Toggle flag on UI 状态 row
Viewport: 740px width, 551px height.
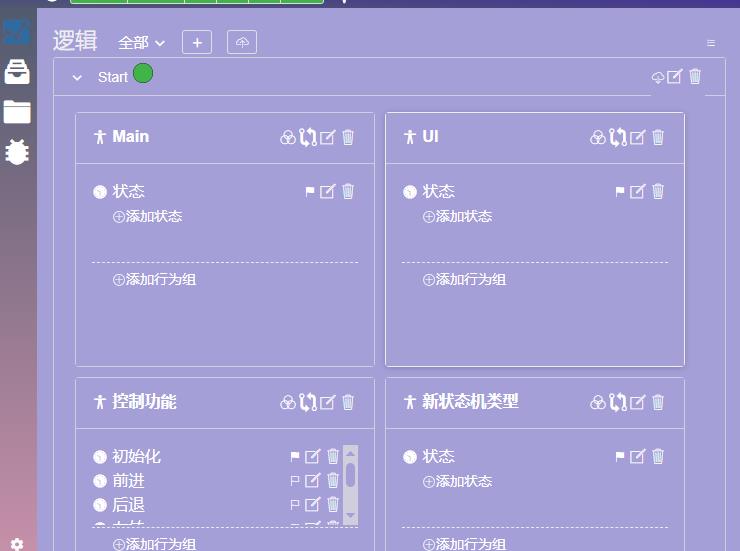click(x=620, y=192)
